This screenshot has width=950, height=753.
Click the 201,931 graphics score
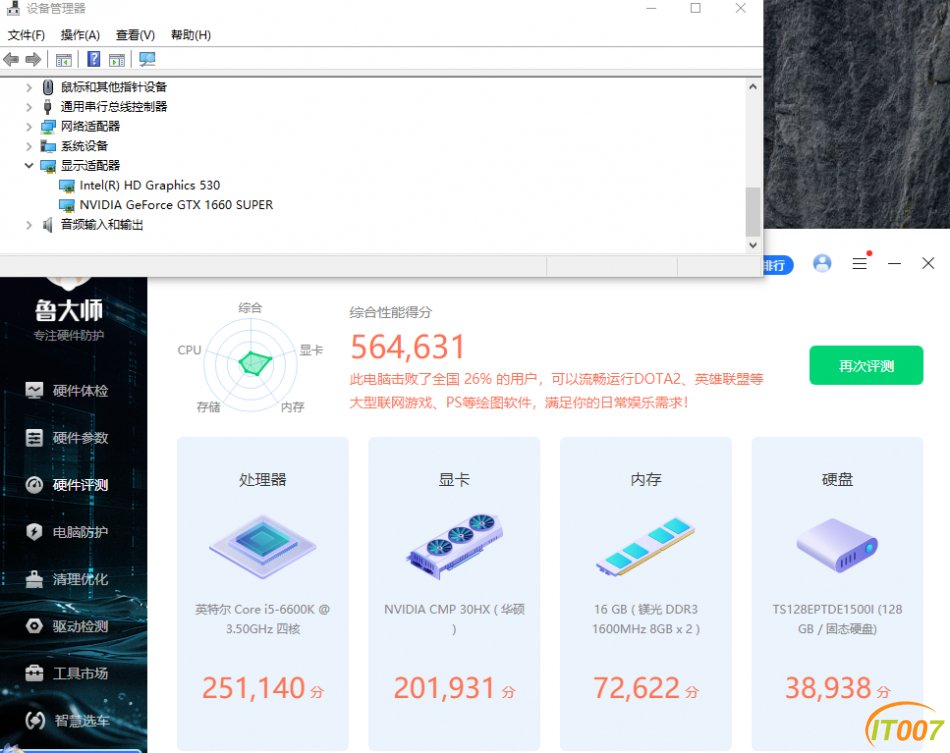point(445,688)
